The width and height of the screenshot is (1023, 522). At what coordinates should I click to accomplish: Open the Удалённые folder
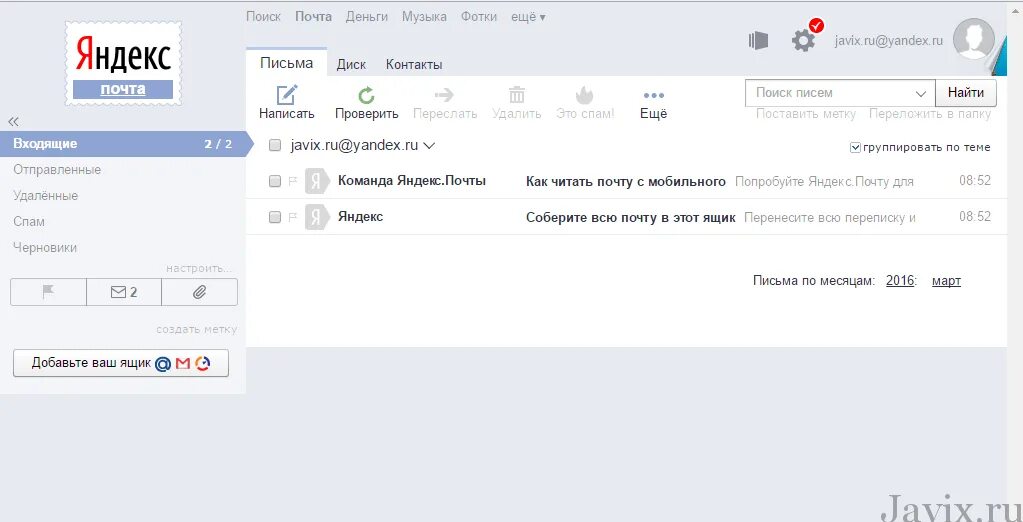click(x=46, y=196)
